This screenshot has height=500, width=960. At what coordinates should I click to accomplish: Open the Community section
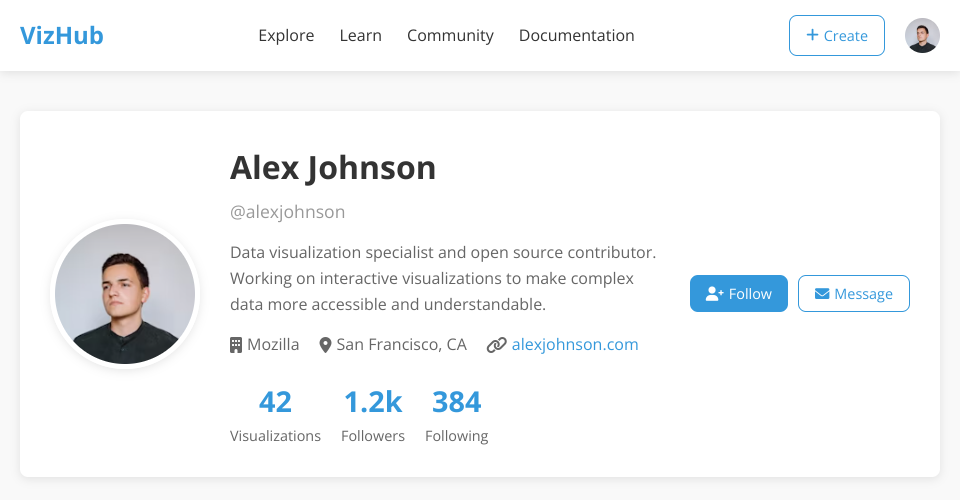tap(450, 36)
